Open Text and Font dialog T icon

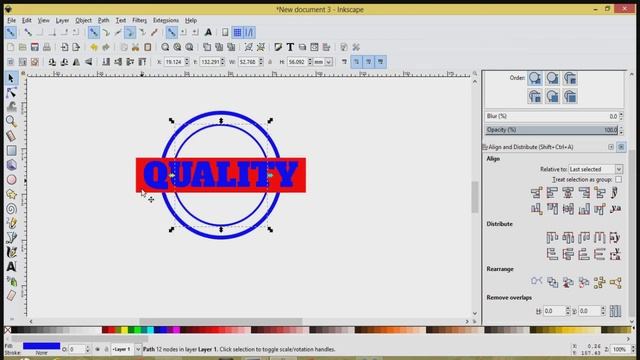[290, 47]
